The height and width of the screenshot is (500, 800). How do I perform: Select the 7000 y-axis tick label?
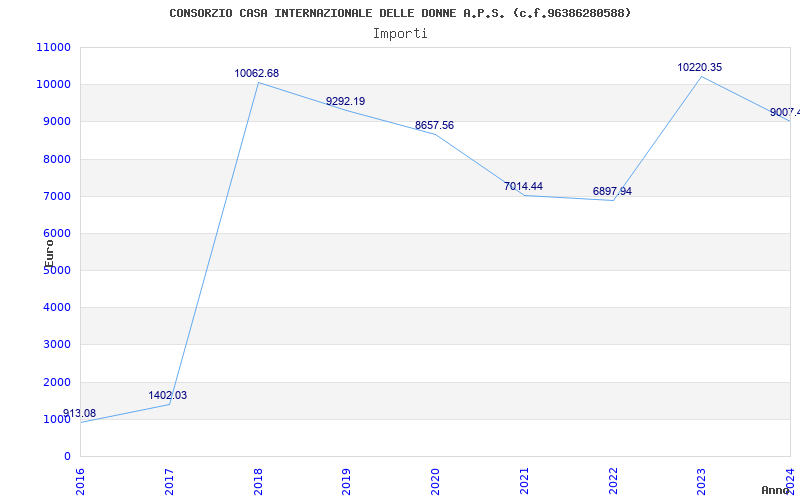pyautogui.click(x=56, y=196)
